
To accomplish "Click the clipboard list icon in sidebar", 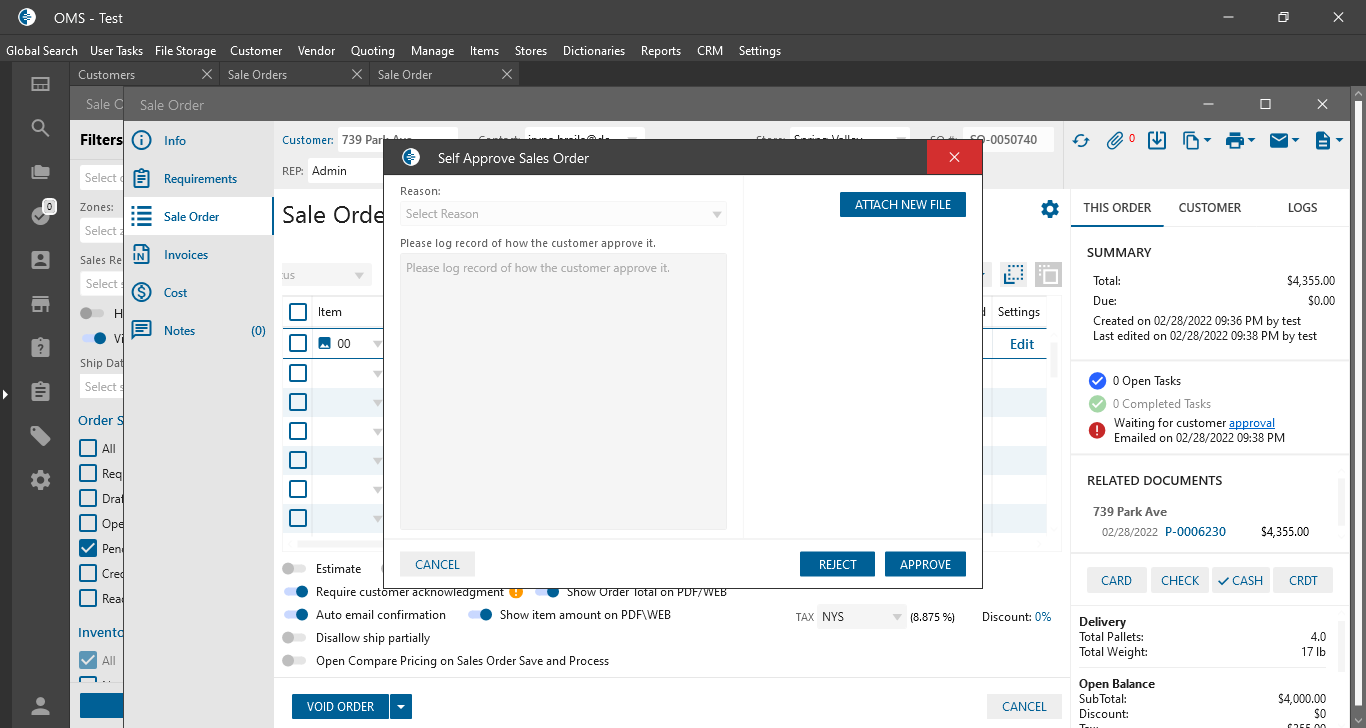I will [40, 391].
